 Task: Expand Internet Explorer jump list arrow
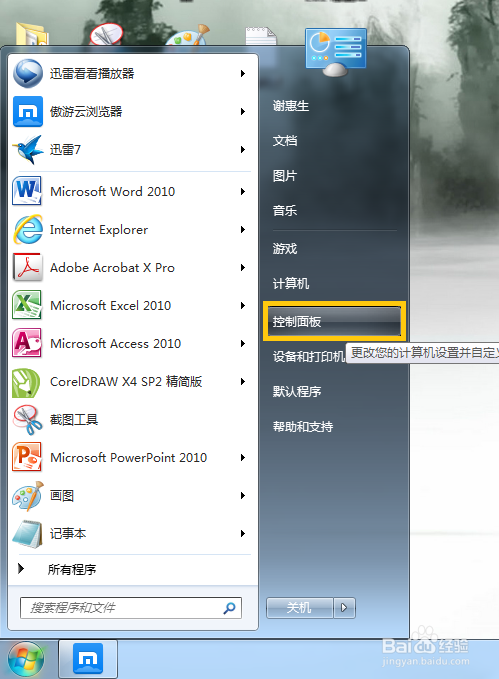(x=243, y=230)
